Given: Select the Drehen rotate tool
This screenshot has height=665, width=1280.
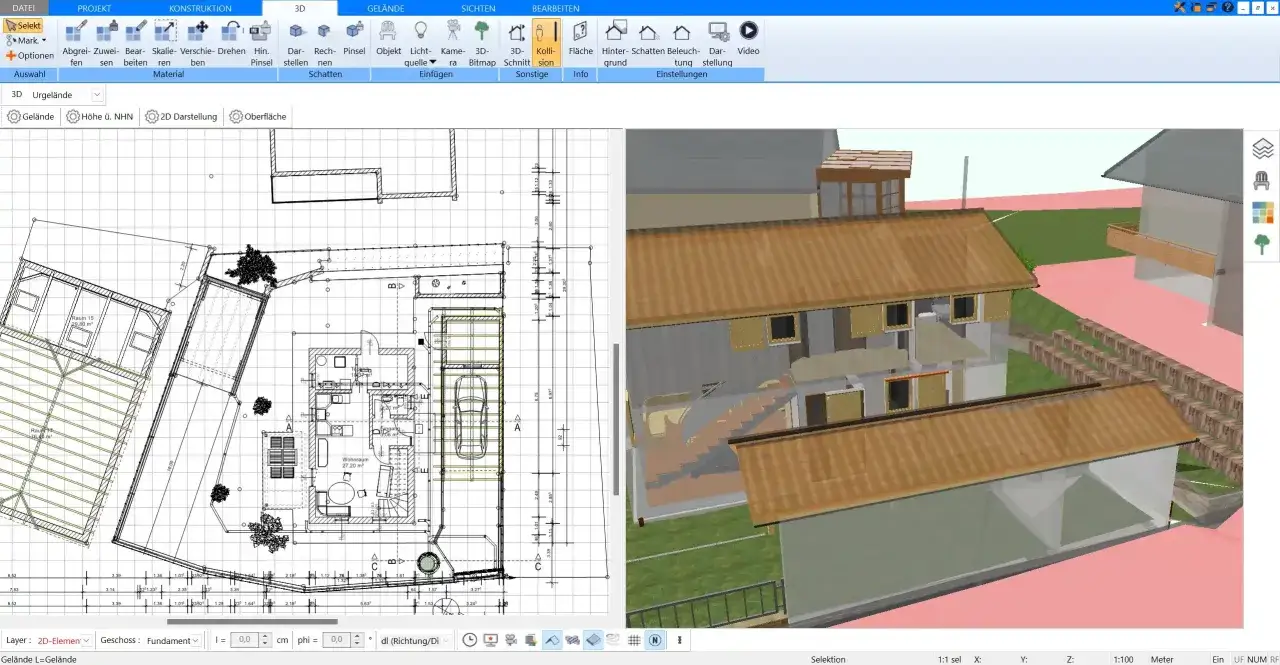Looking at the screenshot, I should pyautogui.click(x=231, y=38).
